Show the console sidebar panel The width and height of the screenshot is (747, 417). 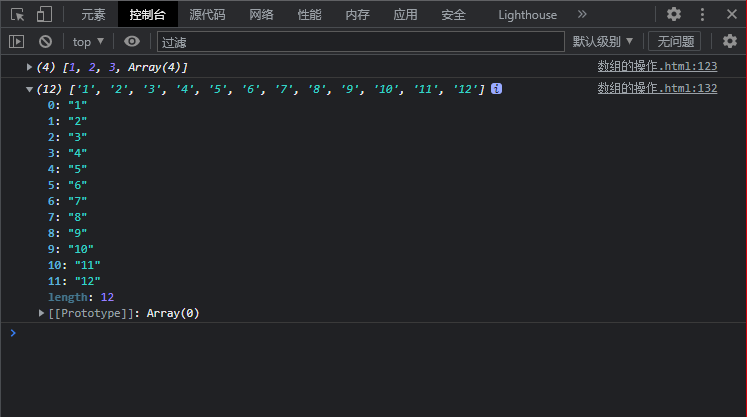[17, 42]
